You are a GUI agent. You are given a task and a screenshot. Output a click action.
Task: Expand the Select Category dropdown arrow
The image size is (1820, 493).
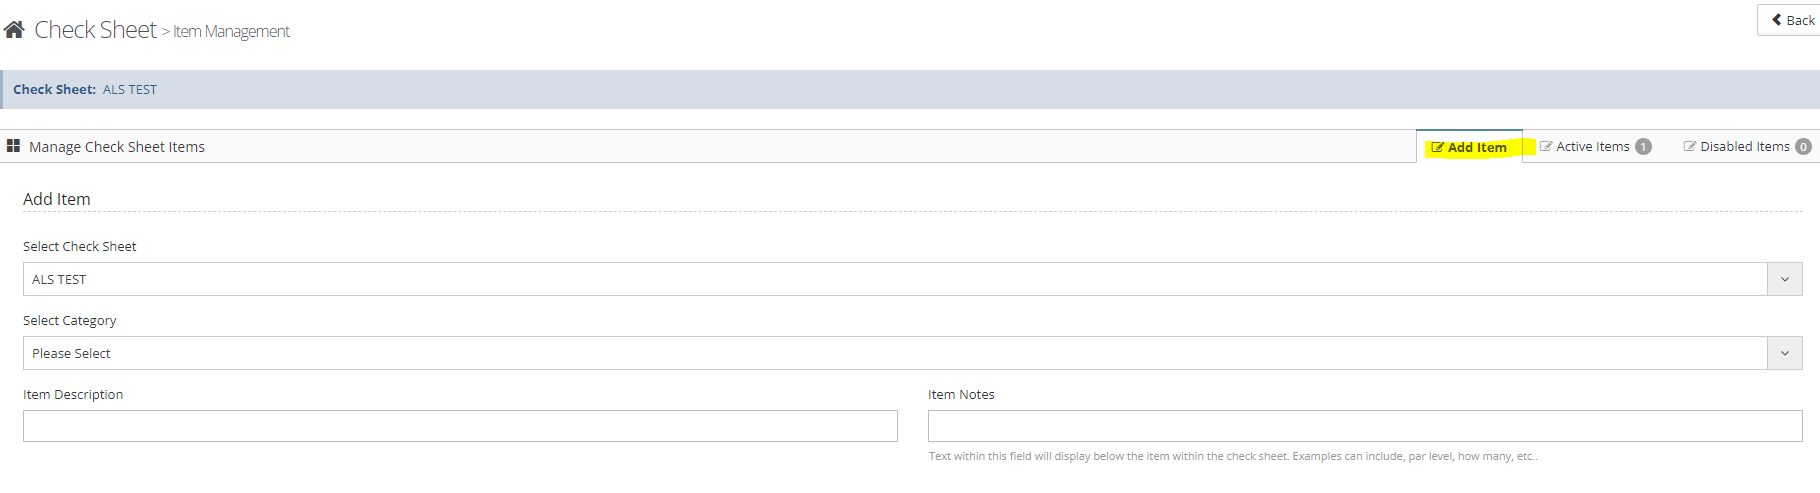tap(1784, 353)
